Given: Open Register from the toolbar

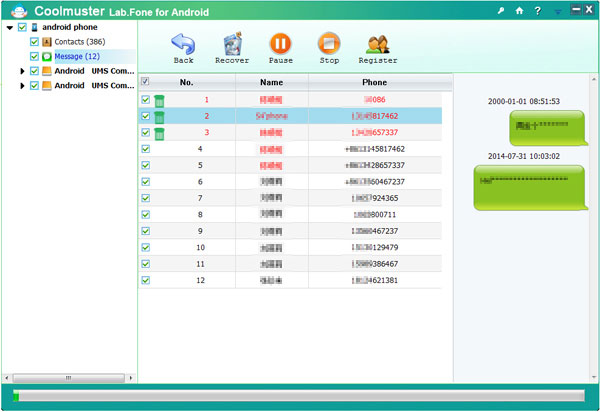Looking at the screenshot, I should point(377,43).
